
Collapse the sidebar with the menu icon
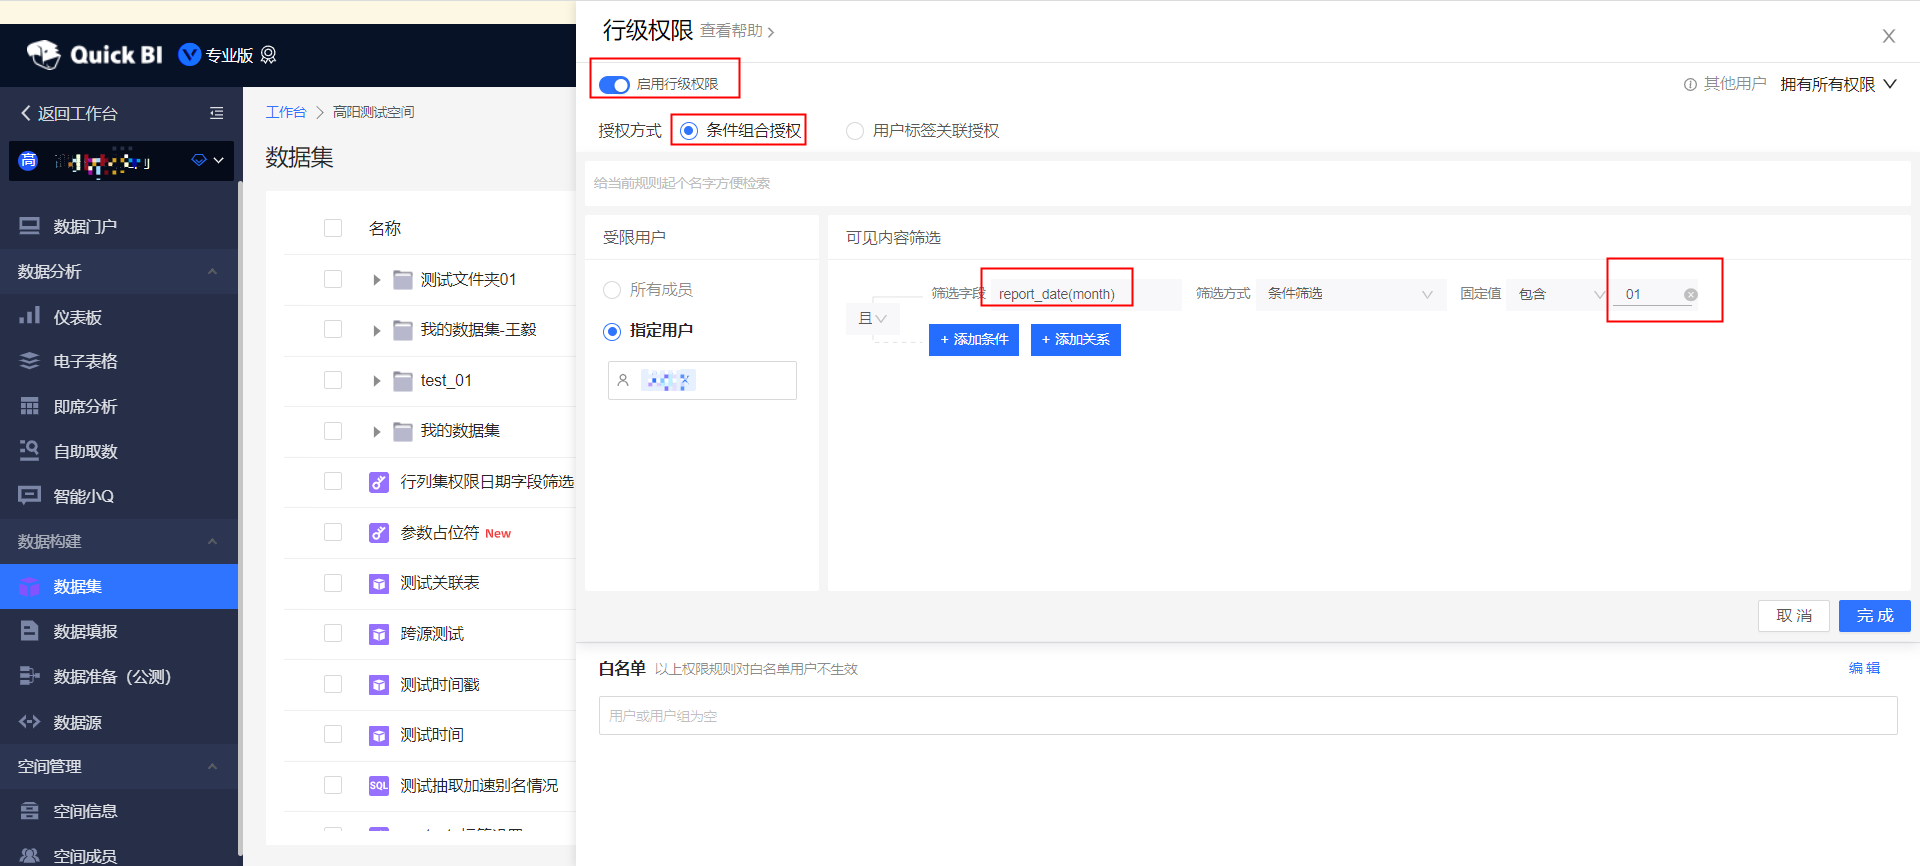click(216, 113)
